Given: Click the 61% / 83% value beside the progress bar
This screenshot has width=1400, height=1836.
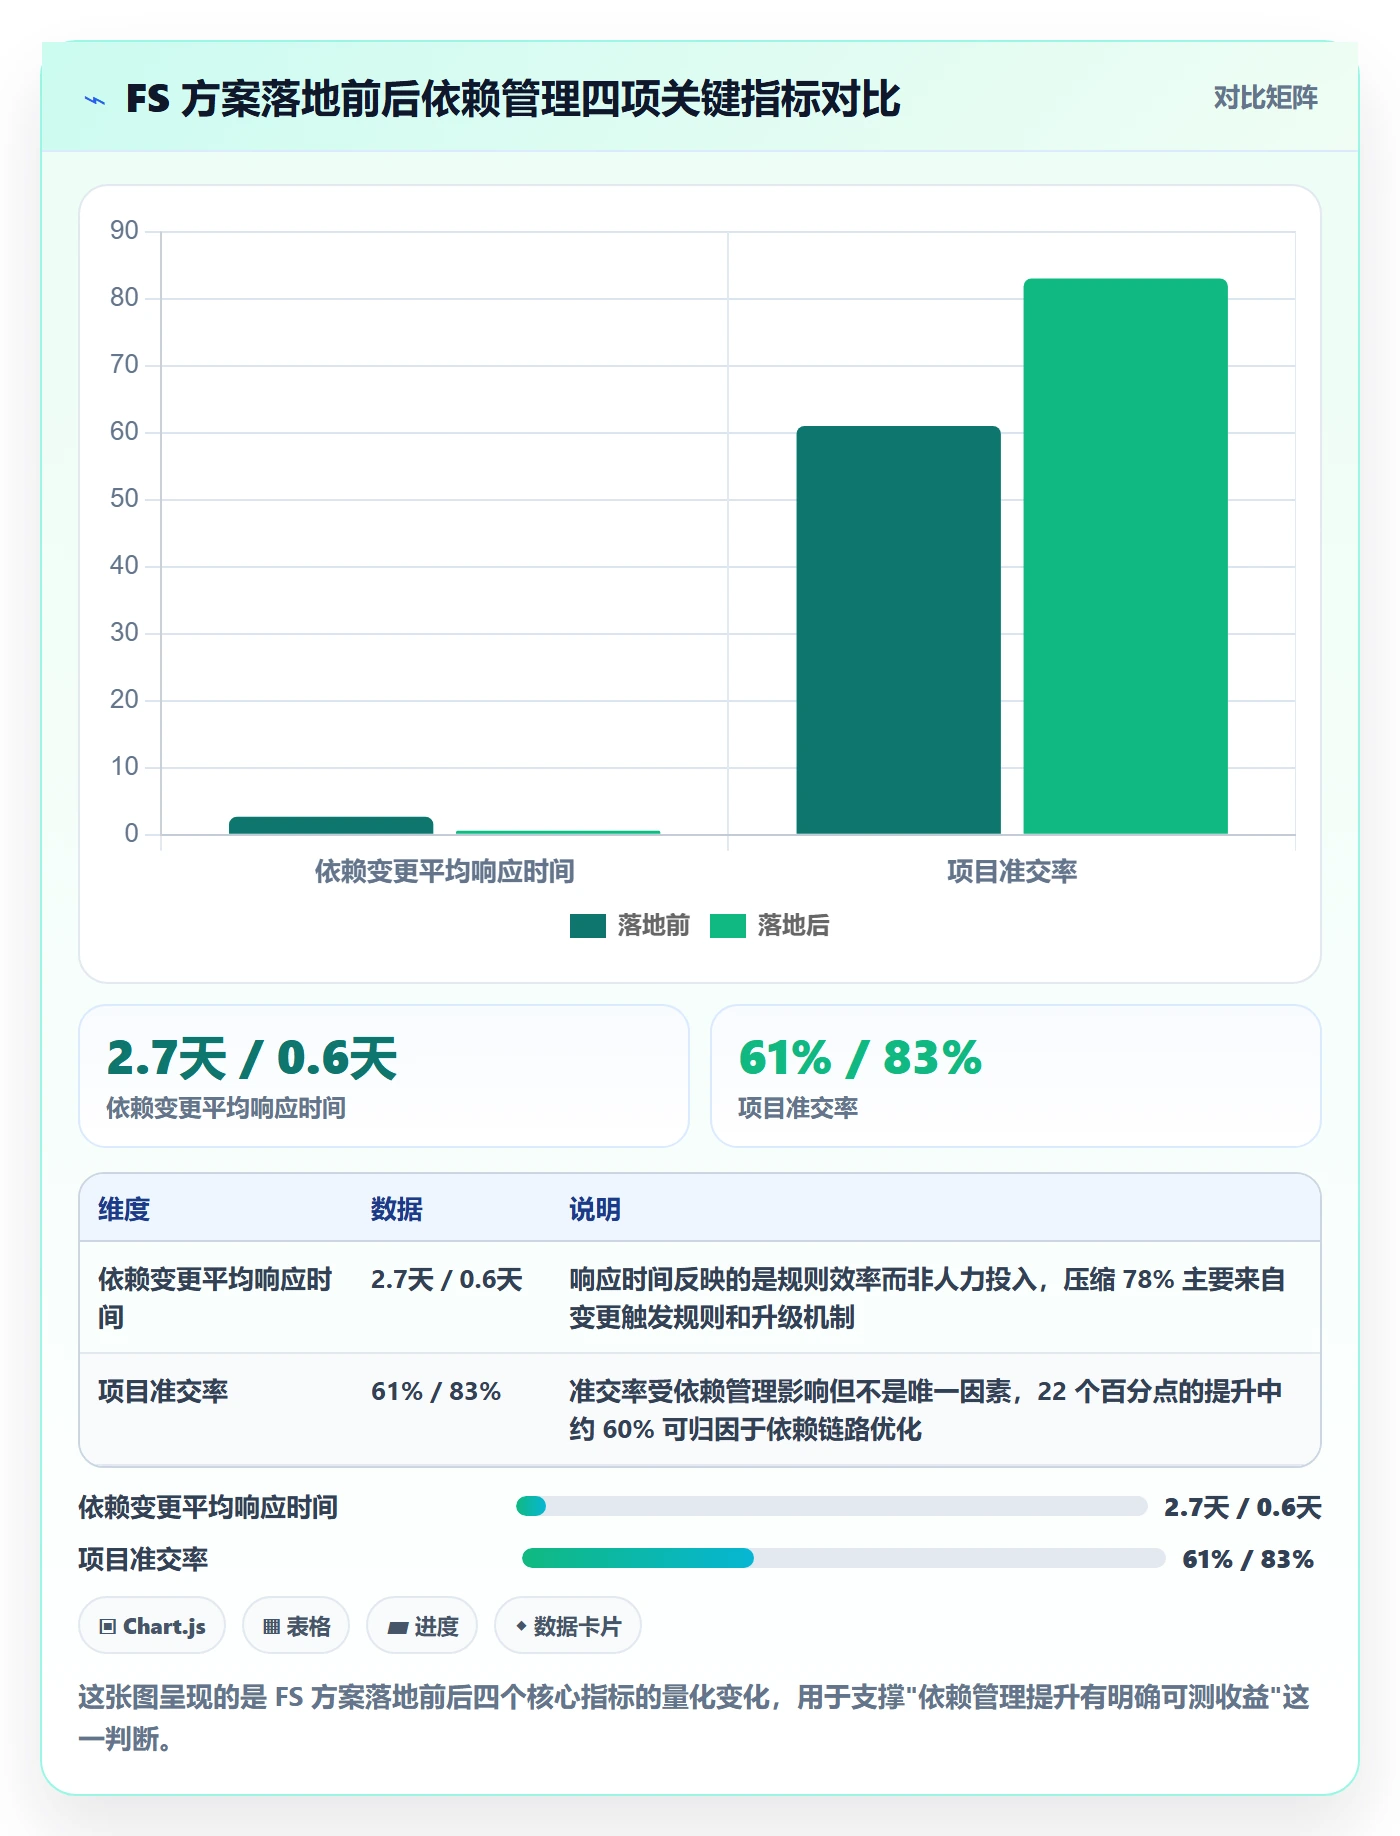Looking at the screenshot, I should click(x=1248, y=1559).
